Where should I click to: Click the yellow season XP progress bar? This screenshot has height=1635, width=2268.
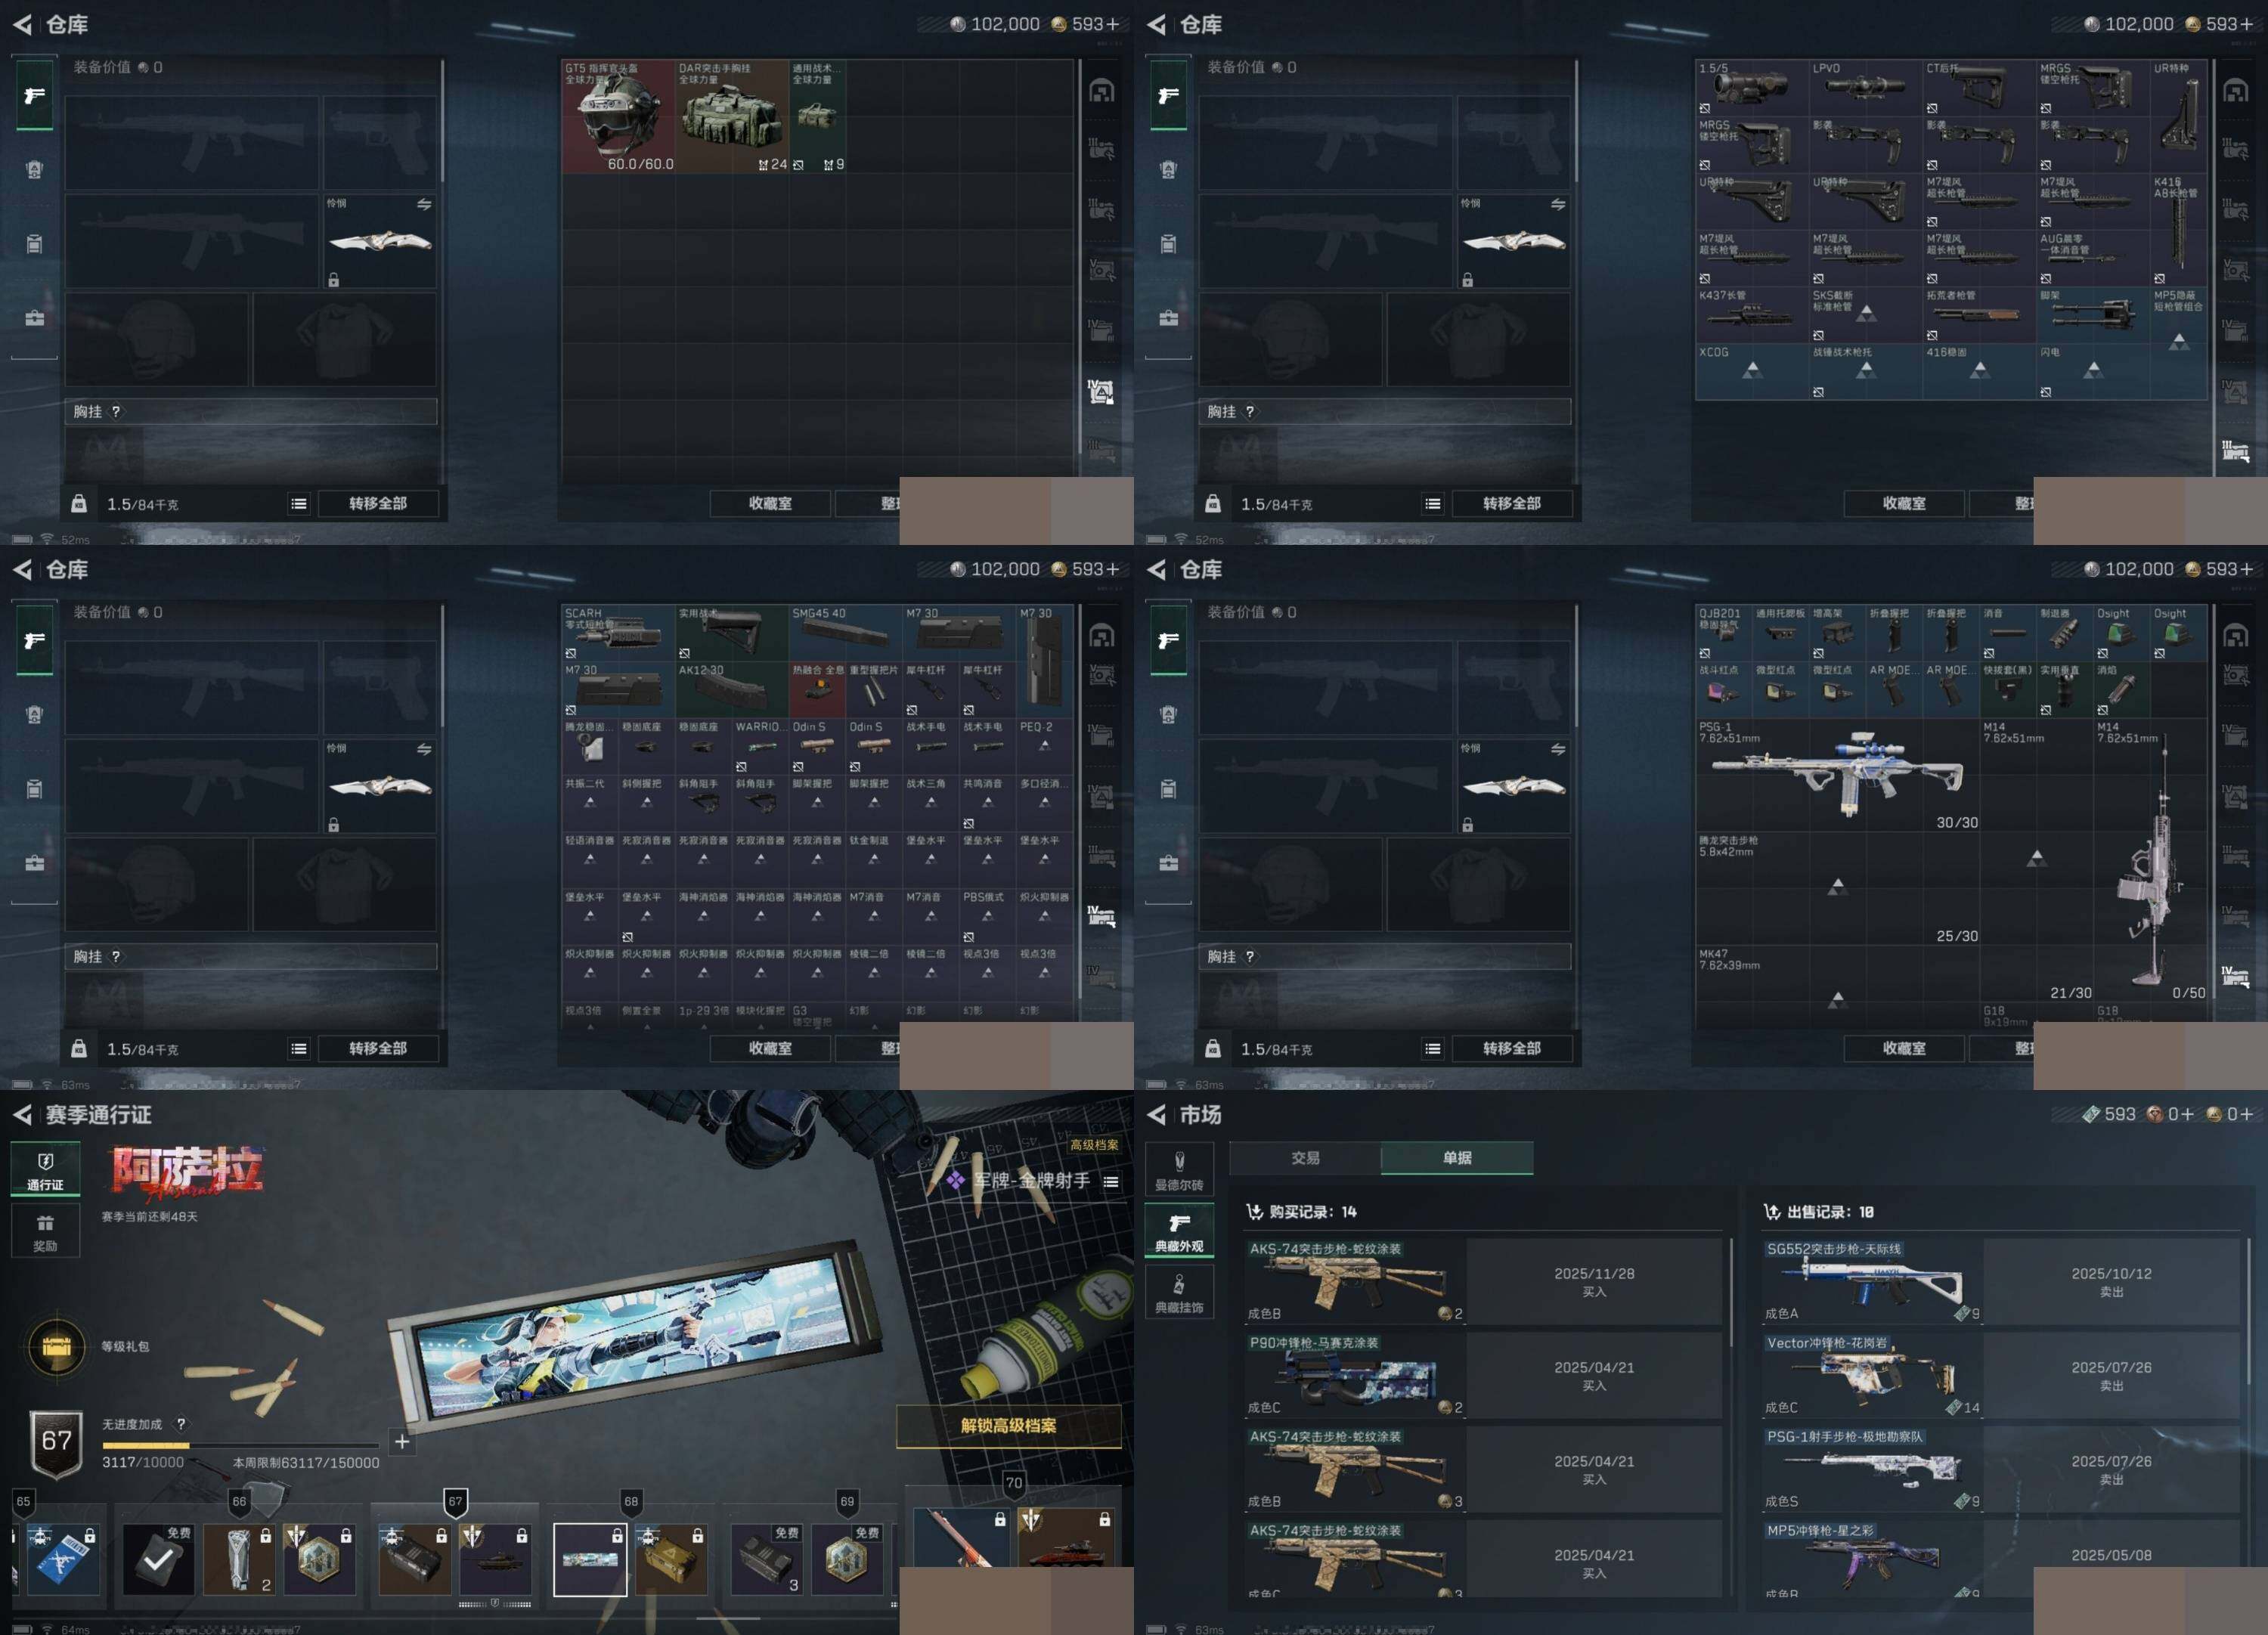click(146, 1445)
